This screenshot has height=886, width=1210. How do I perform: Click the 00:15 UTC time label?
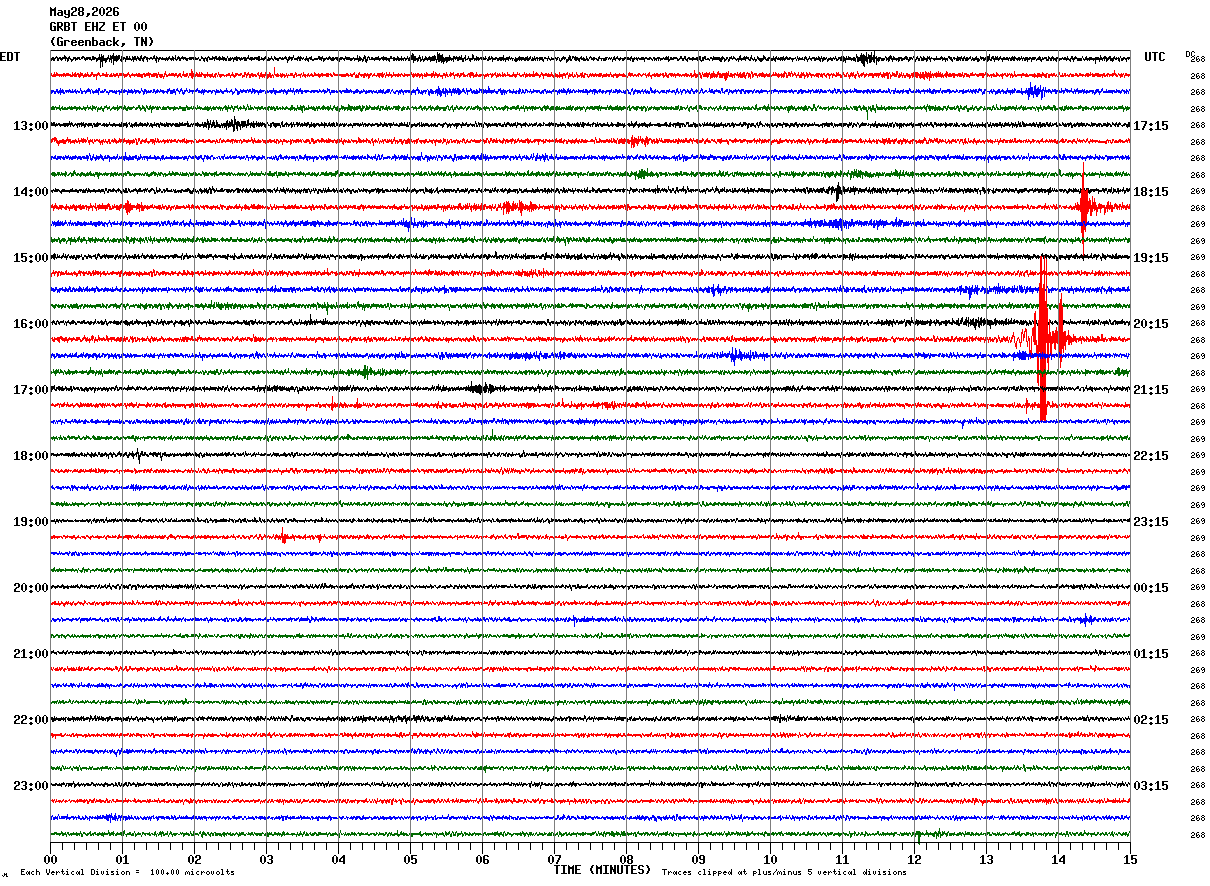click(x=1151, y=588)
